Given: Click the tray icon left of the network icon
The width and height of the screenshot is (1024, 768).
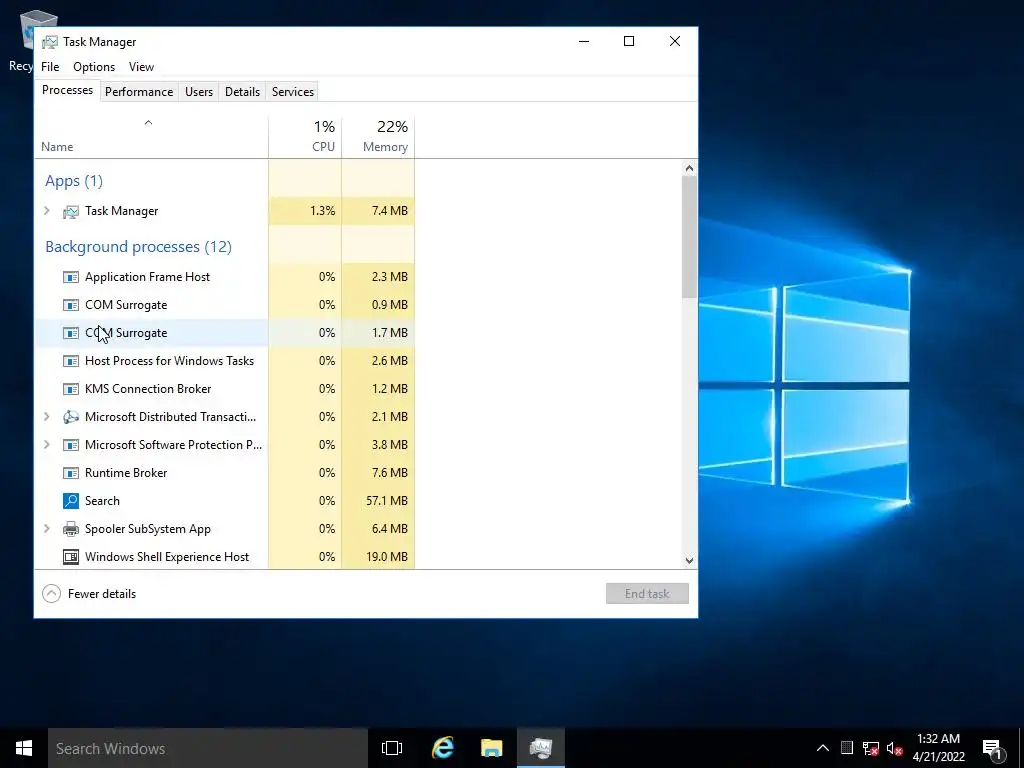Looking at the screenshot, I should click(846, 748).
